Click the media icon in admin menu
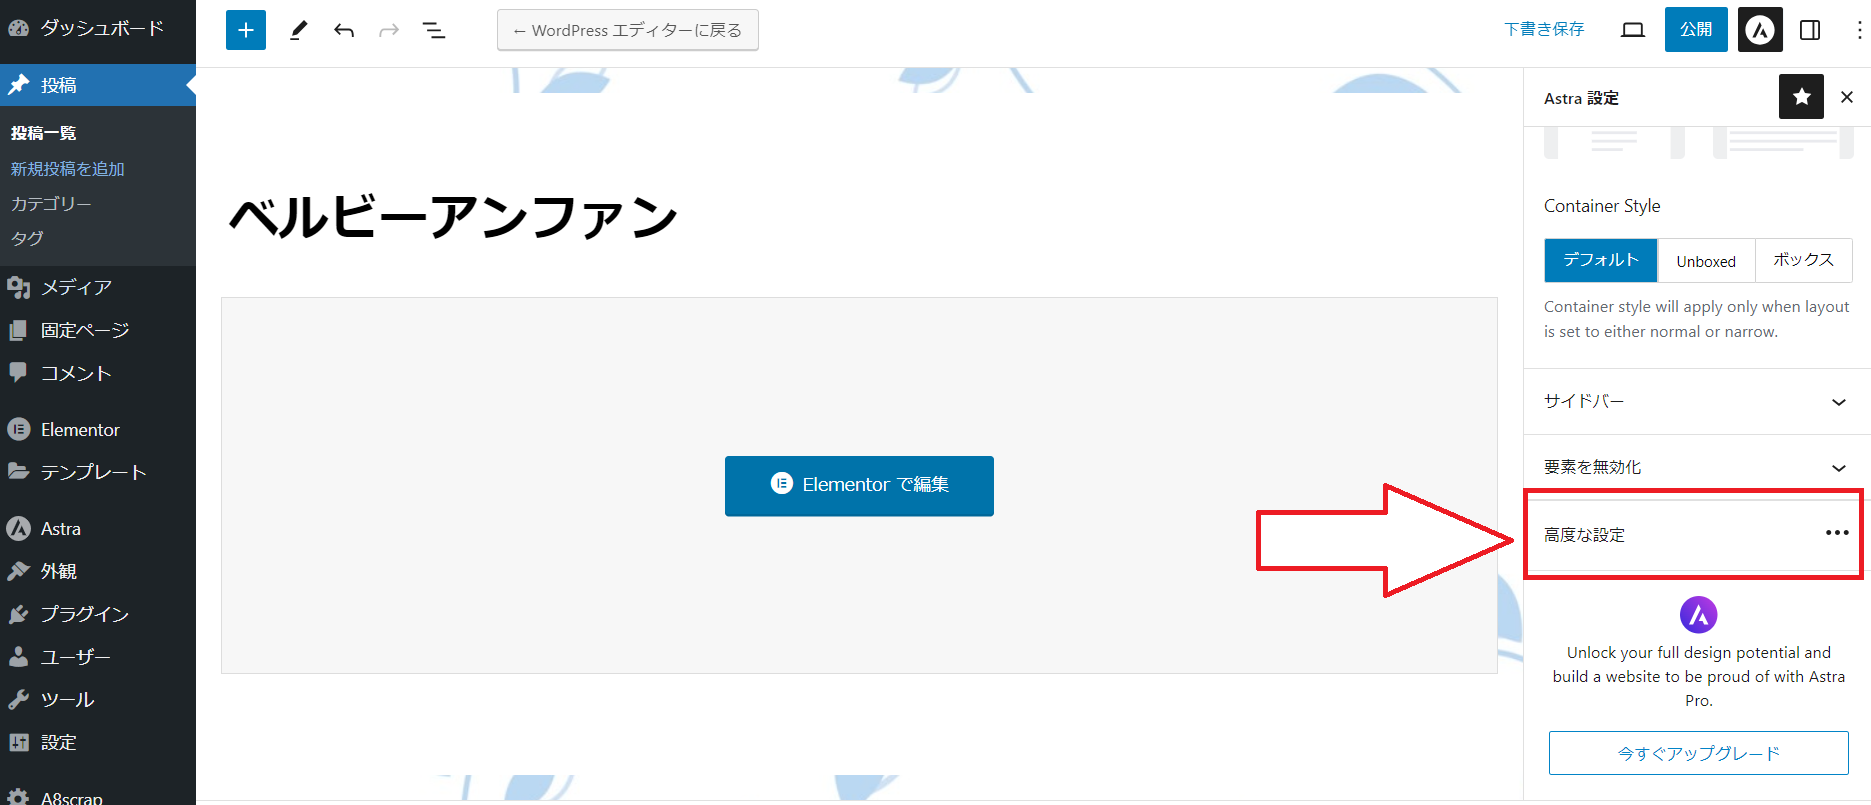This screenshot has width=1871, height=805. [18, 288]
